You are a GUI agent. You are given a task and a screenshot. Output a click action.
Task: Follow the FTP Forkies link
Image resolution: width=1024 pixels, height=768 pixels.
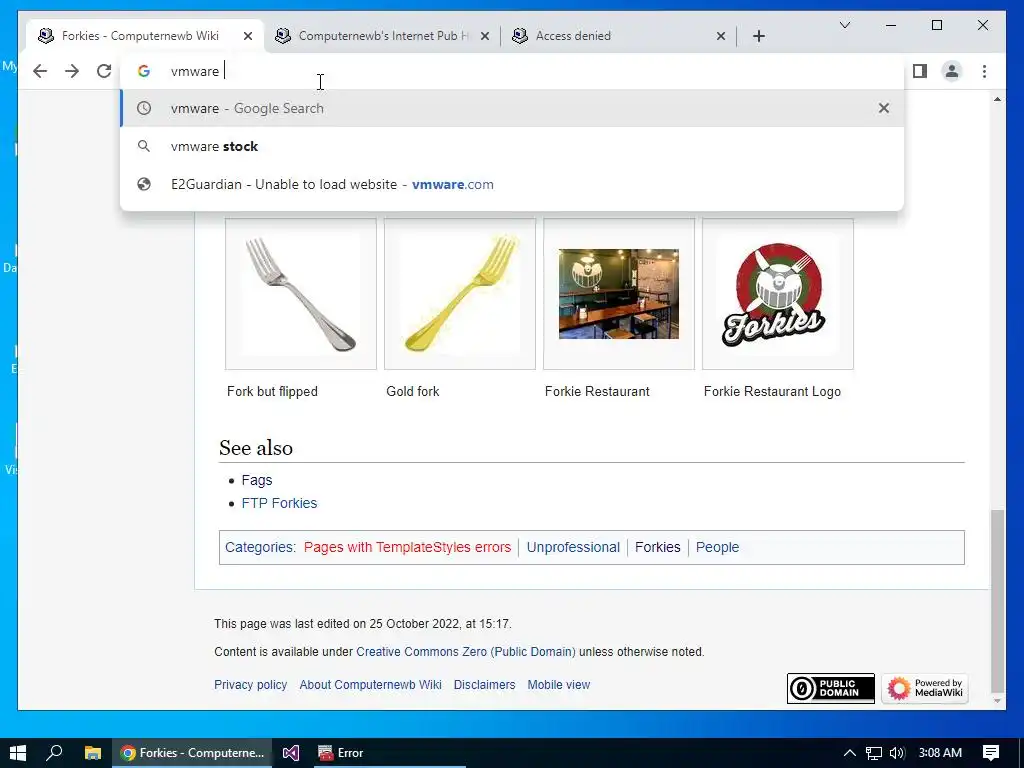(x=279, y=503)
